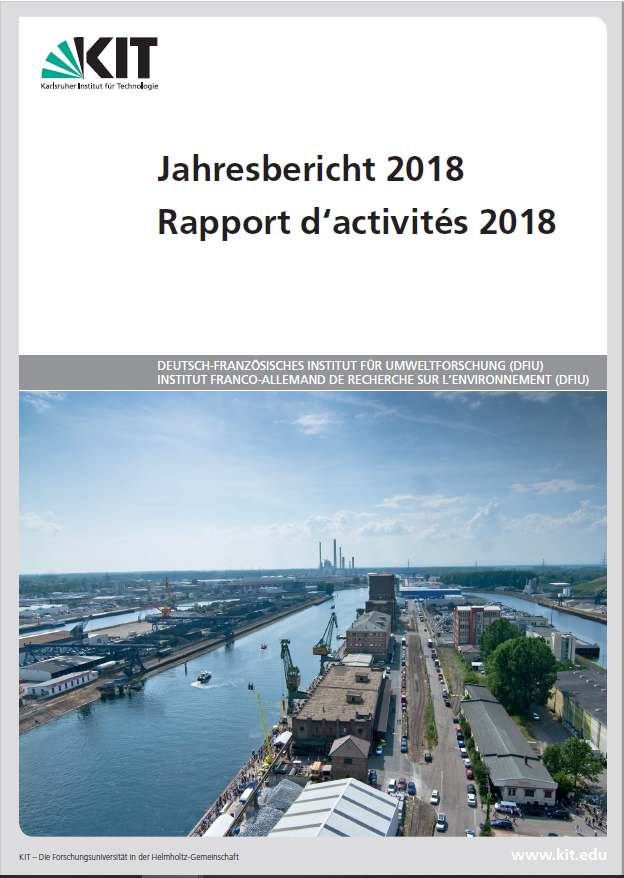Click 'Karlsruher Institut für Technologie' text
Screen dimensions: 624x878
pos(99,86)
